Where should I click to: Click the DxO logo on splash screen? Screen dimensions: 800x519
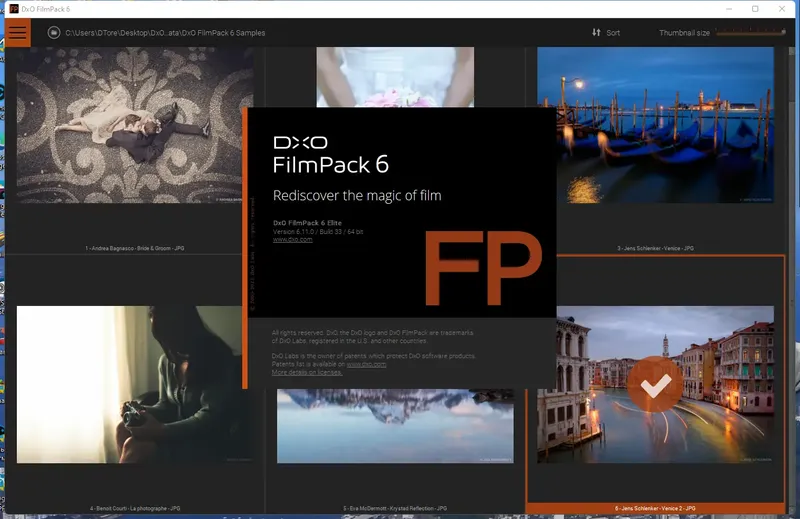pos(301,142)
